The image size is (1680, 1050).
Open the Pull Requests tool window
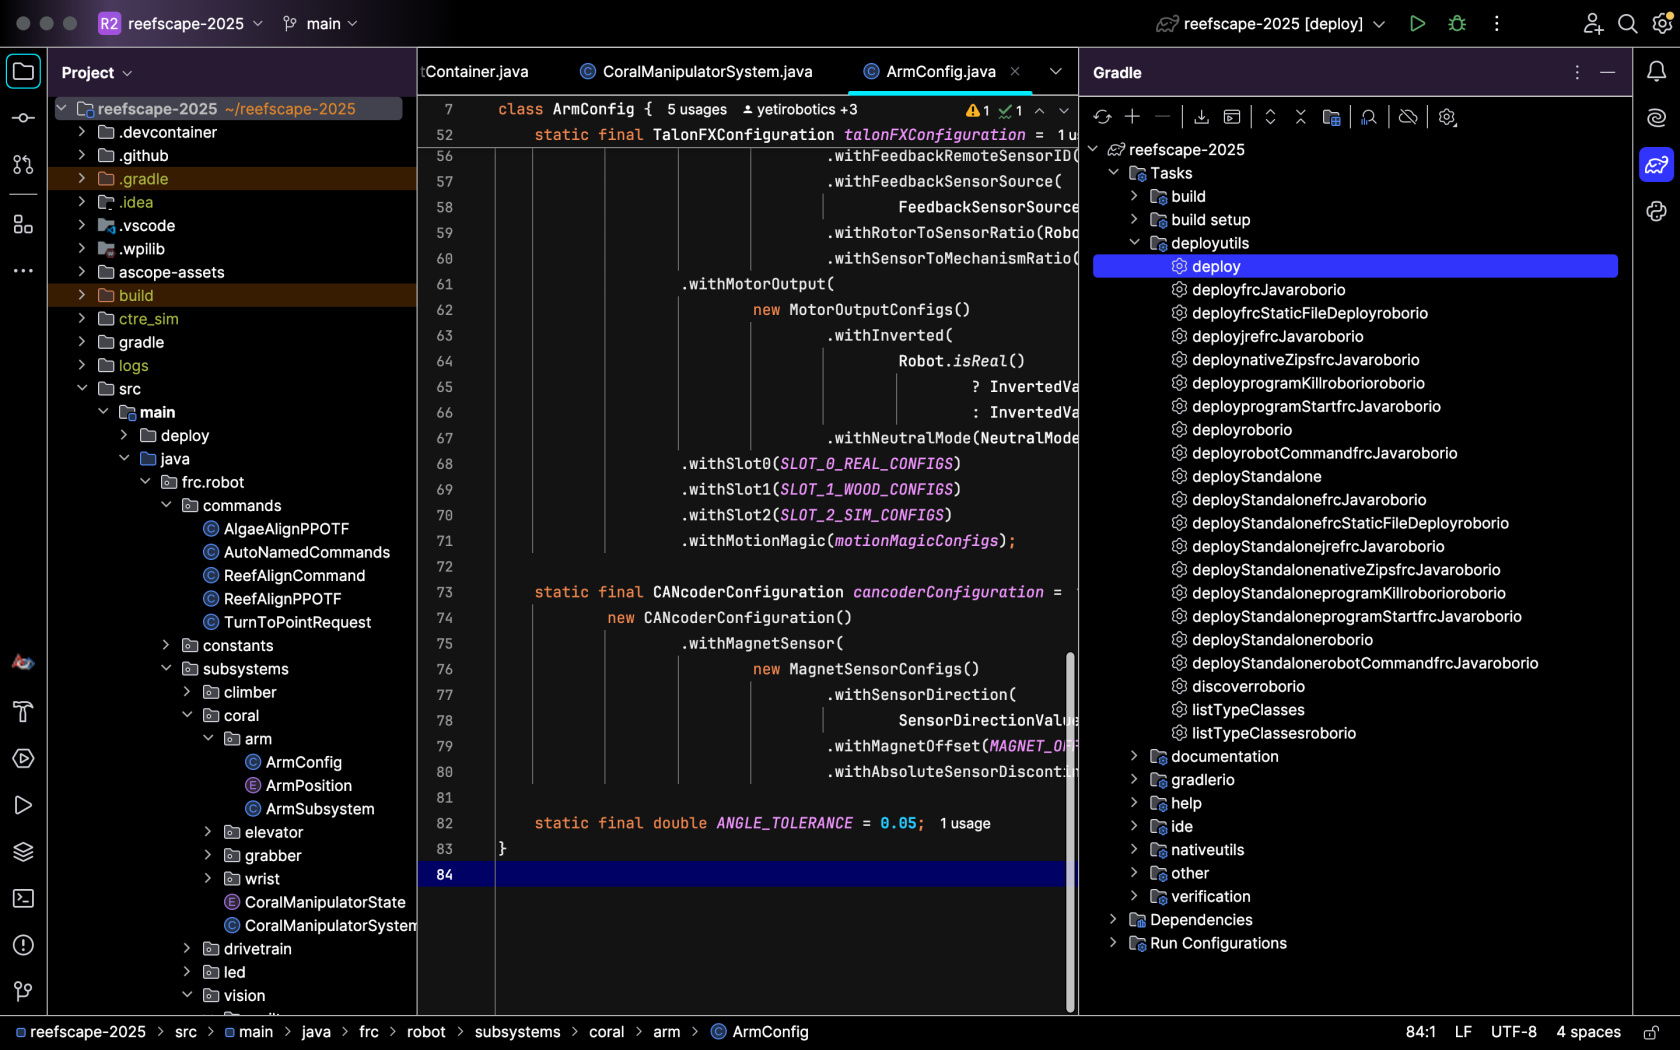click(x=23, y=165)
